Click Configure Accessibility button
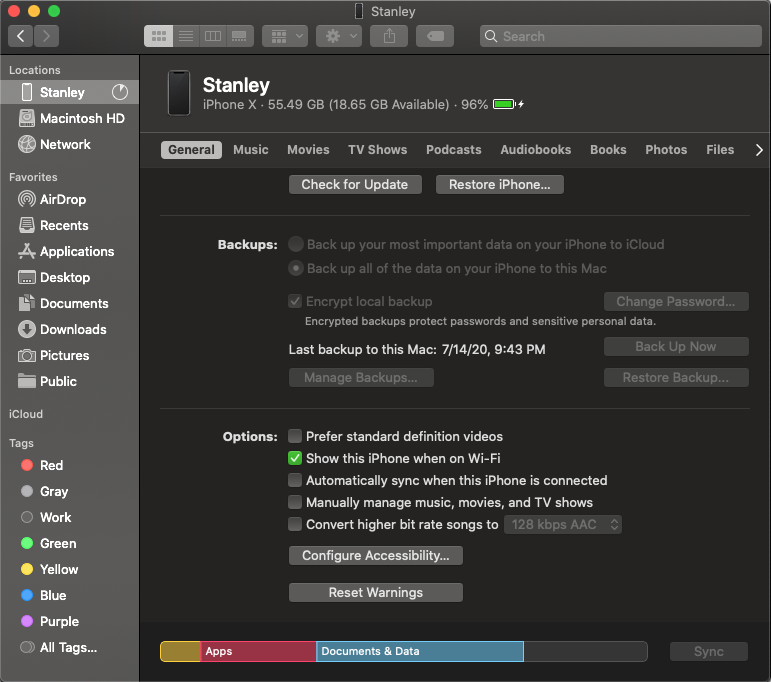This screenshot has height=682, width=771. click(376, 555)
